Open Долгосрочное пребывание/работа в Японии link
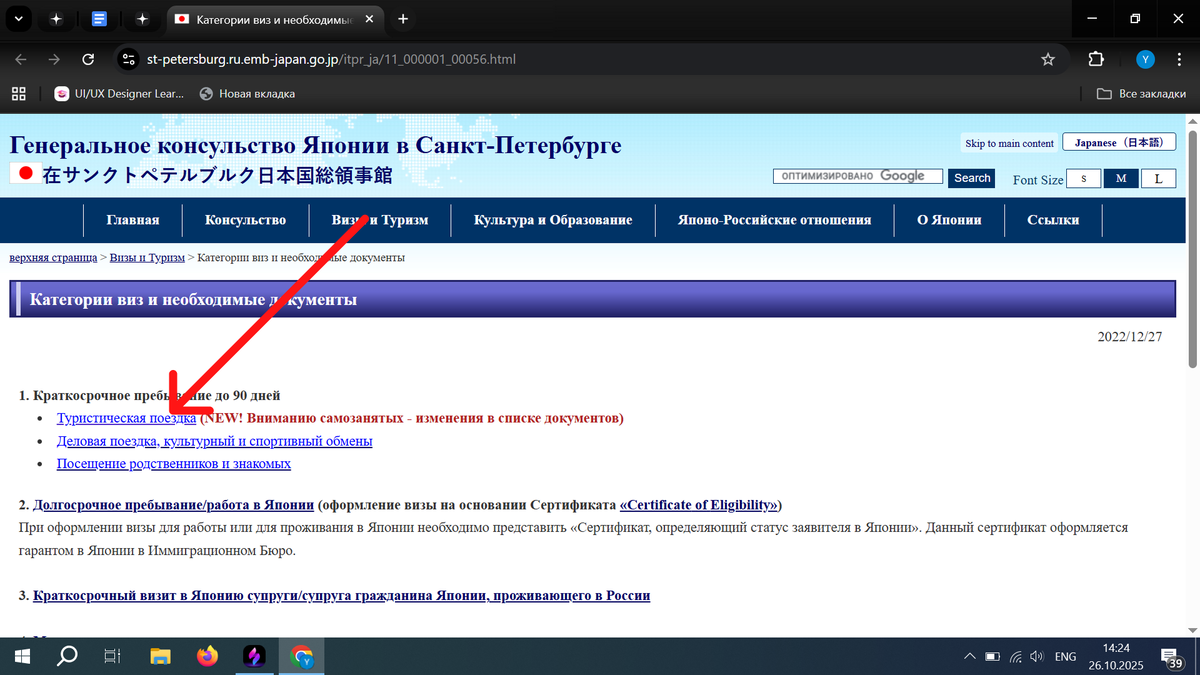 175,504
